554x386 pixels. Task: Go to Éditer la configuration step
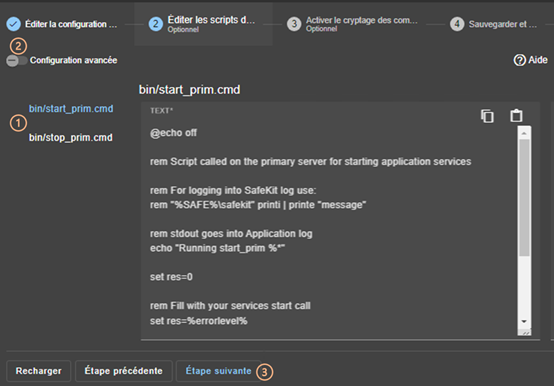tap(71, 24)
